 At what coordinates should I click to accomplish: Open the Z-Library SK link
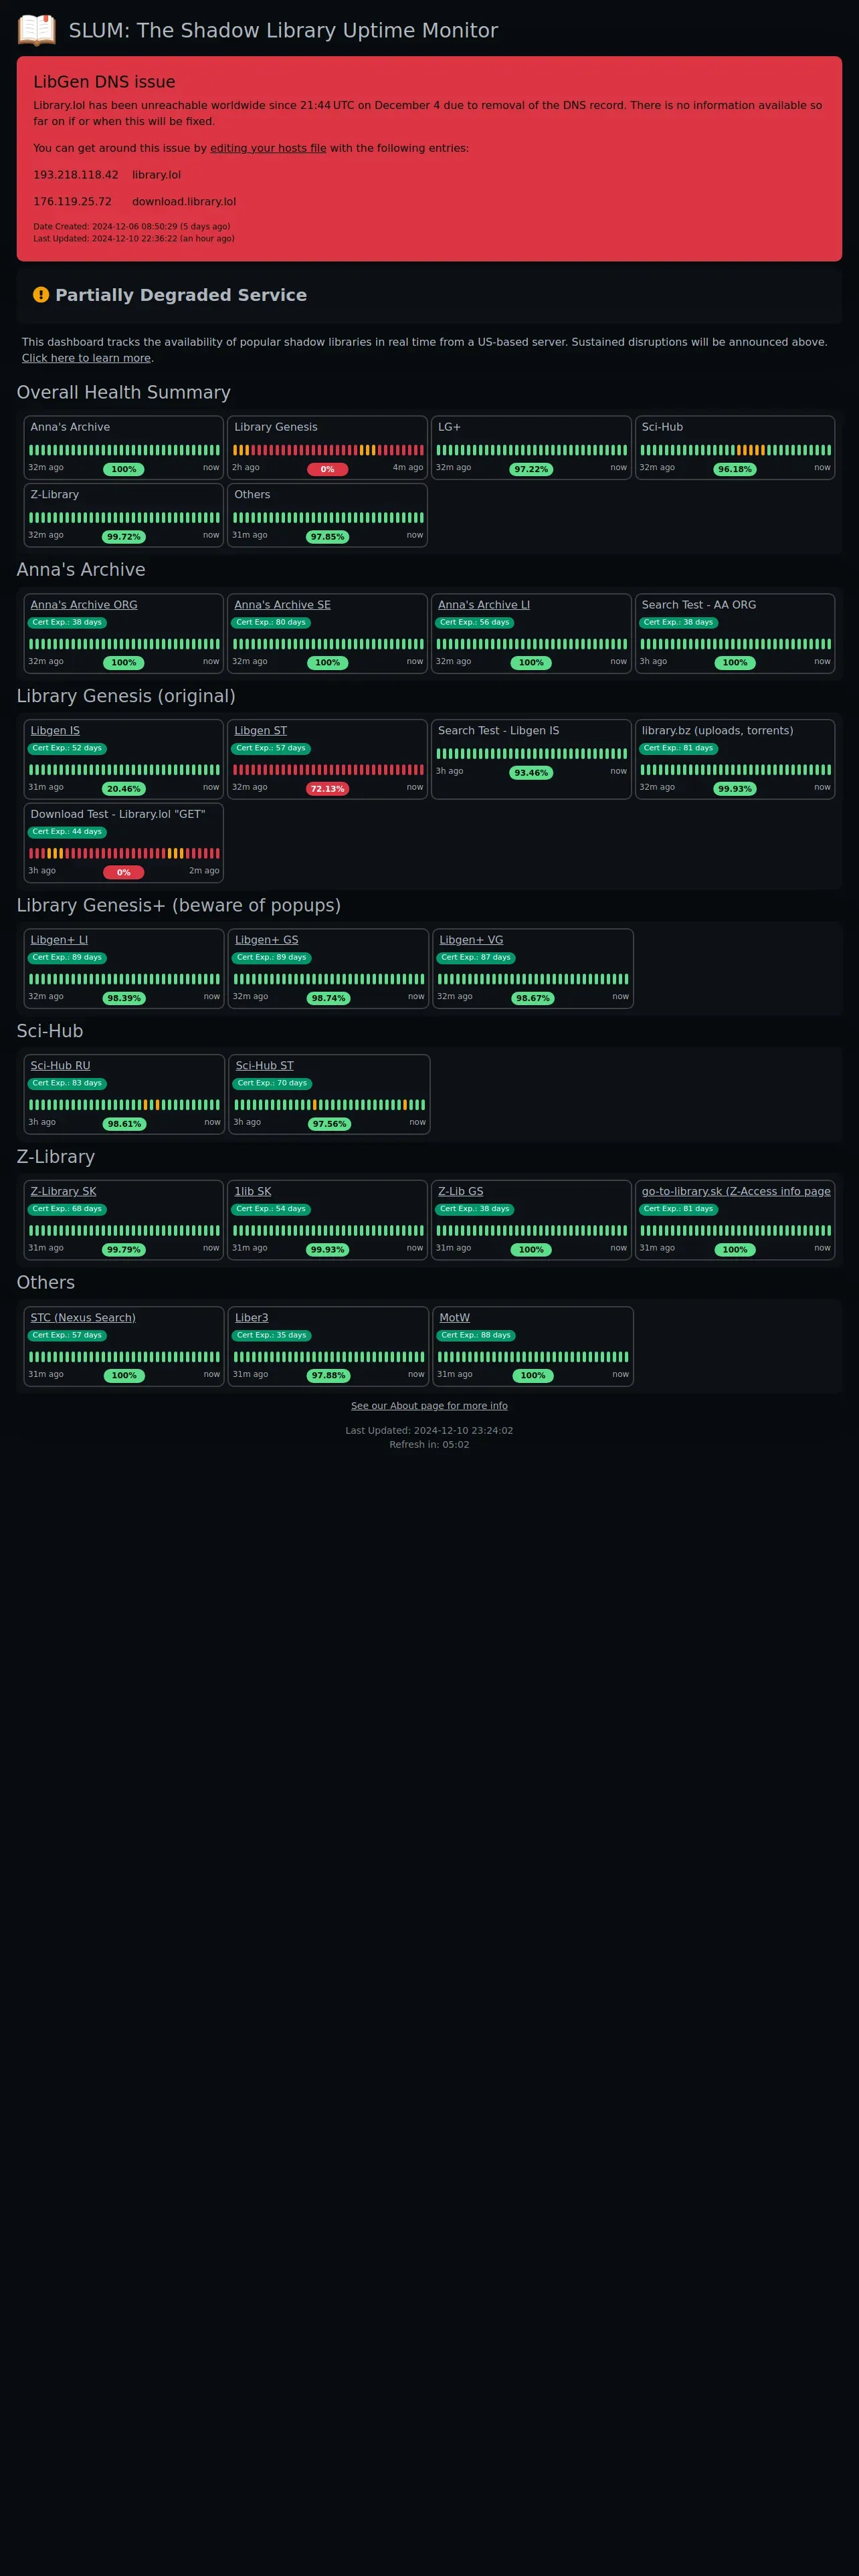pos(63,1192)
